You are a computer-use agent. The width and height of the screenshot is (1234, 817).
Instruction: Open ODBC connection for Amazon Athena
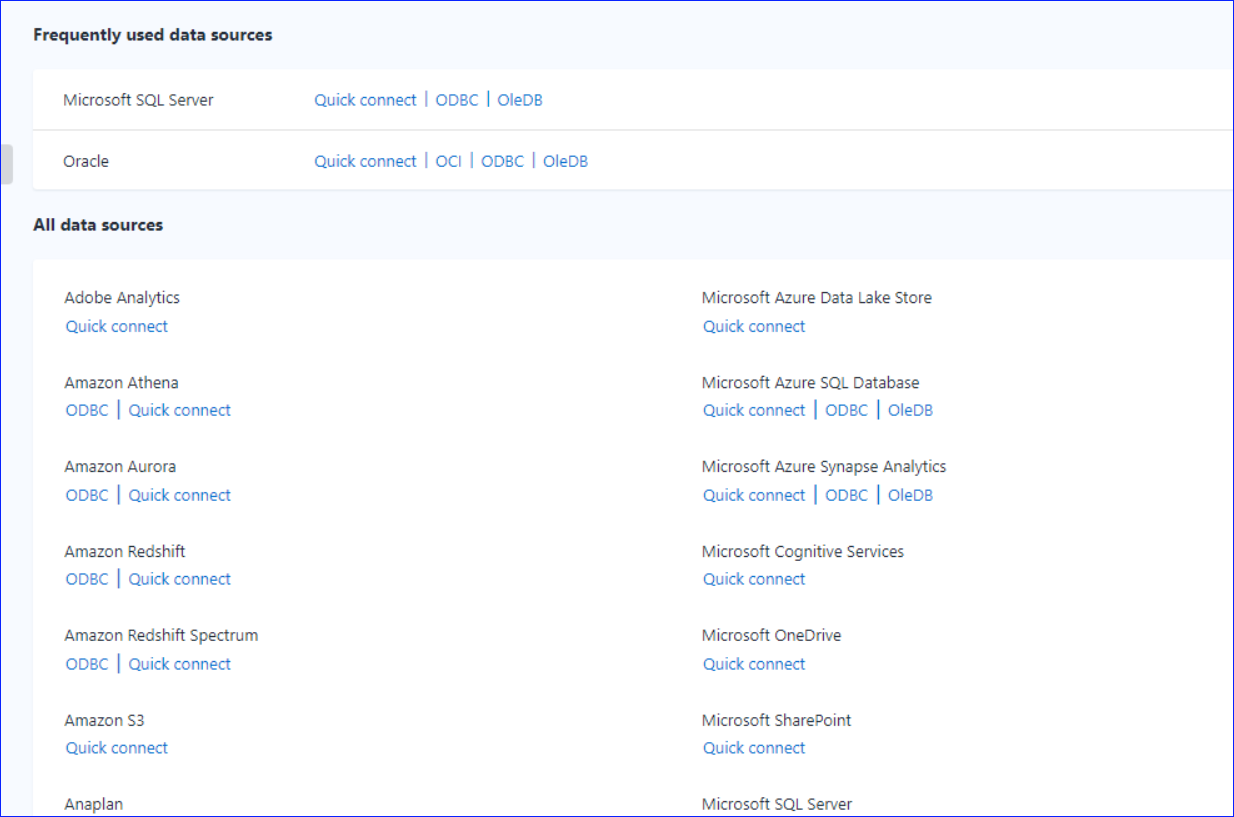coord(86,410)
